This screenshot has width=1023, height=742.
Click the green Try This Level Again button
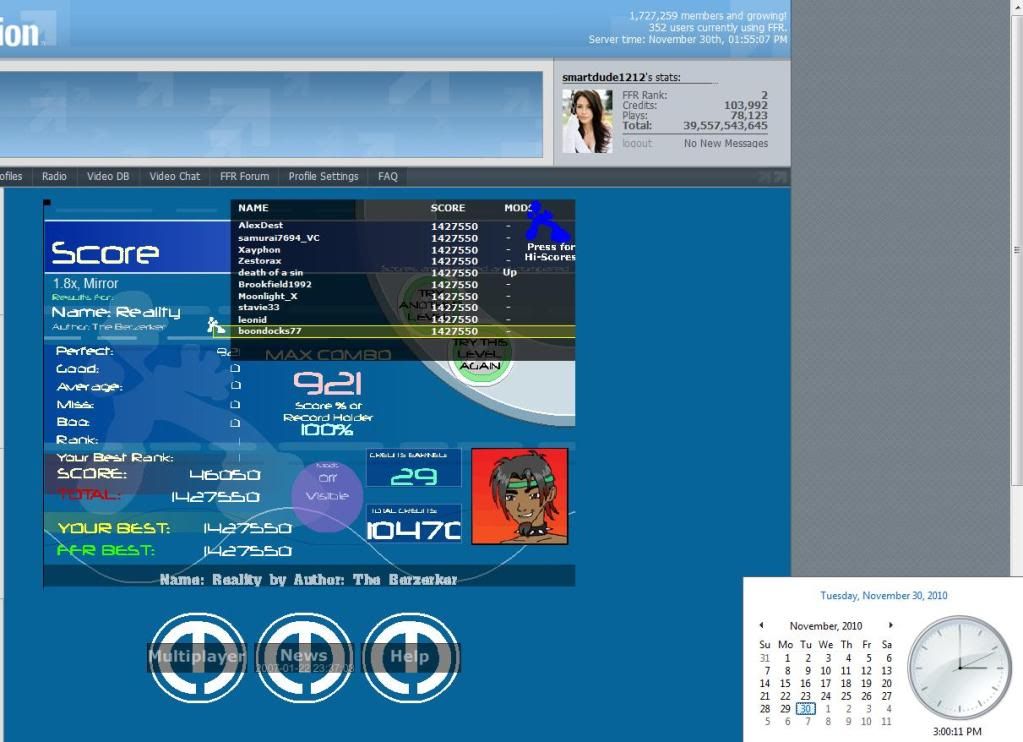coord(481,354)
